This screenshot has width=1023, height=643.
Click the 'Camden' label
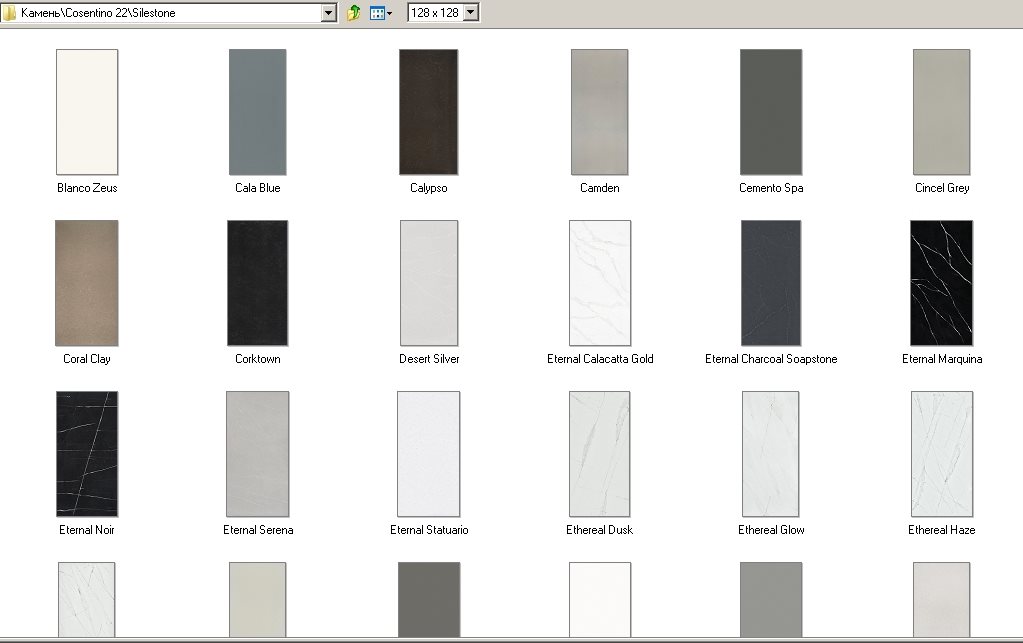click(x=600, y=188)
